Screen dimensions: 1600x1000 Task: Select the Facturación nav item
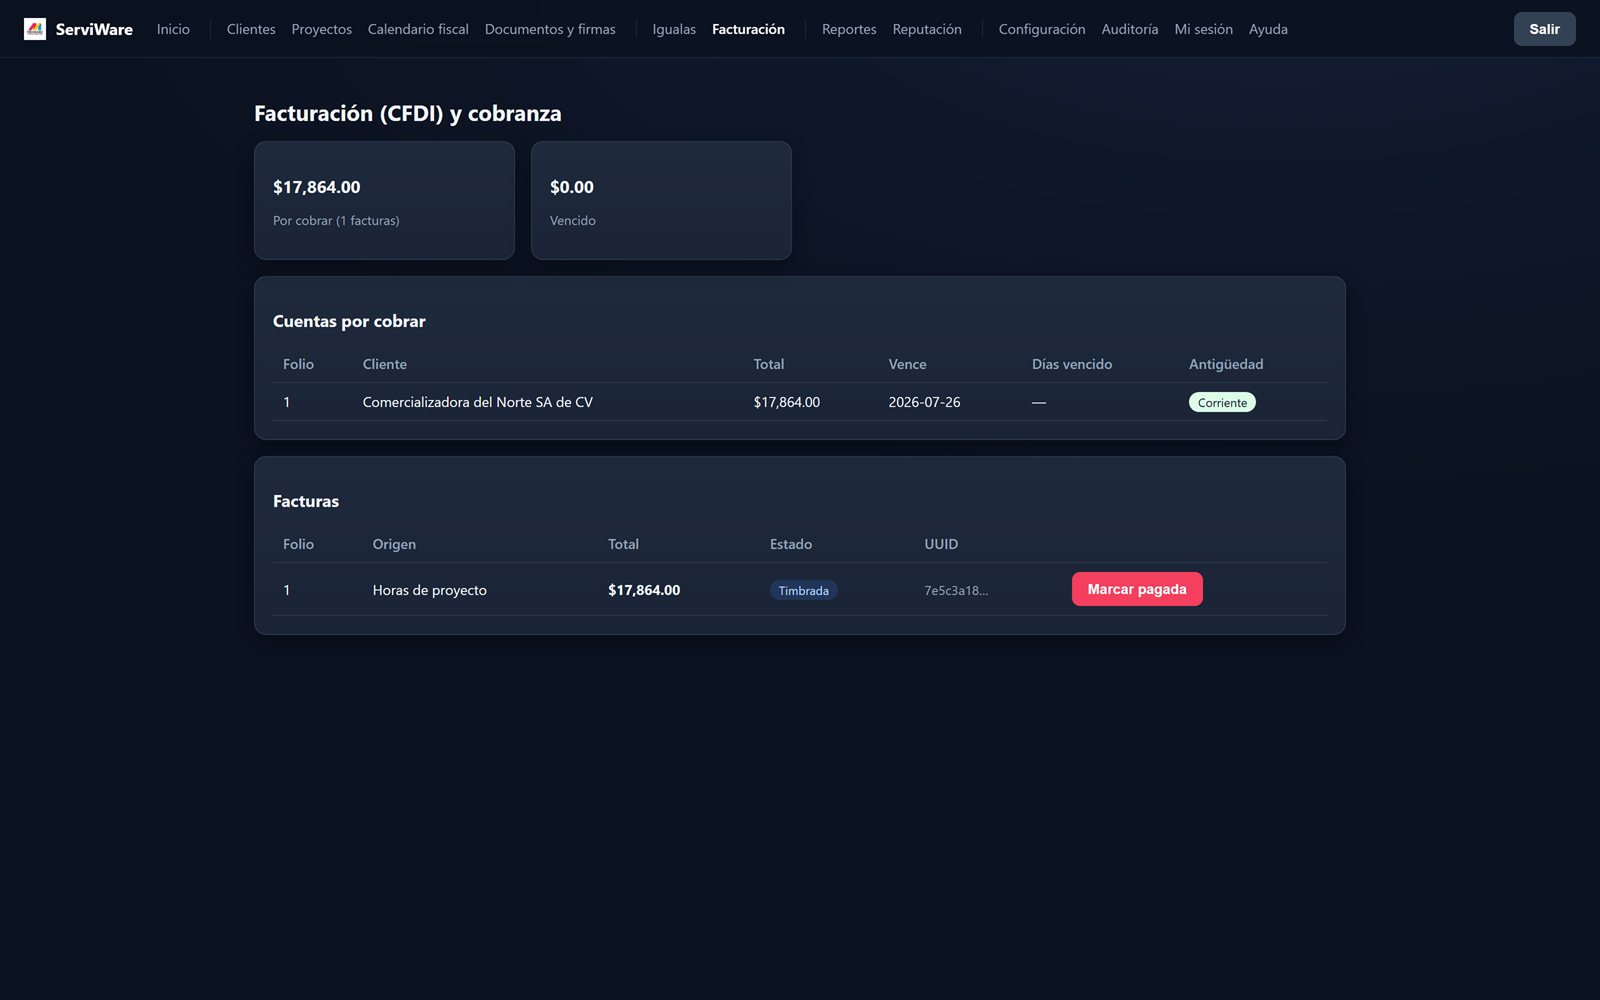748,29
